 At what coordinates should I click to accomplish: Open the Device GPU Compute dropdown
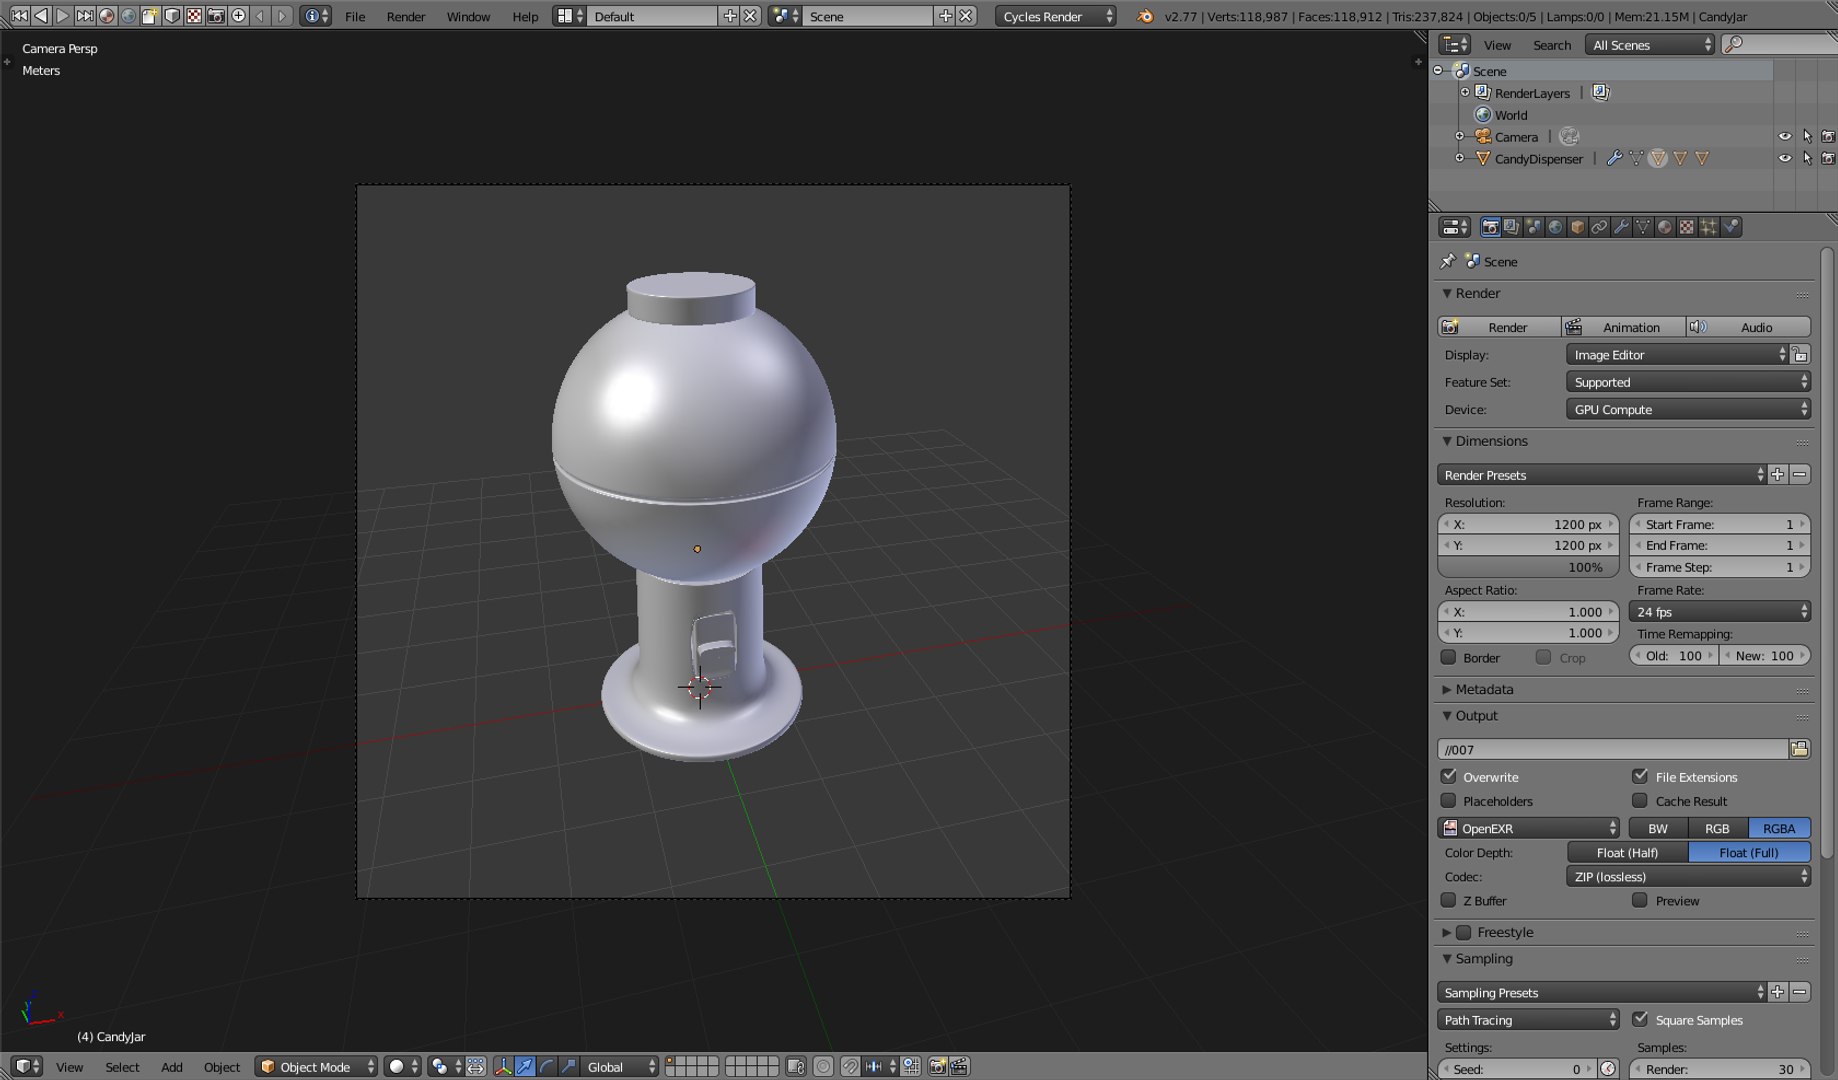pos(1688,409)
